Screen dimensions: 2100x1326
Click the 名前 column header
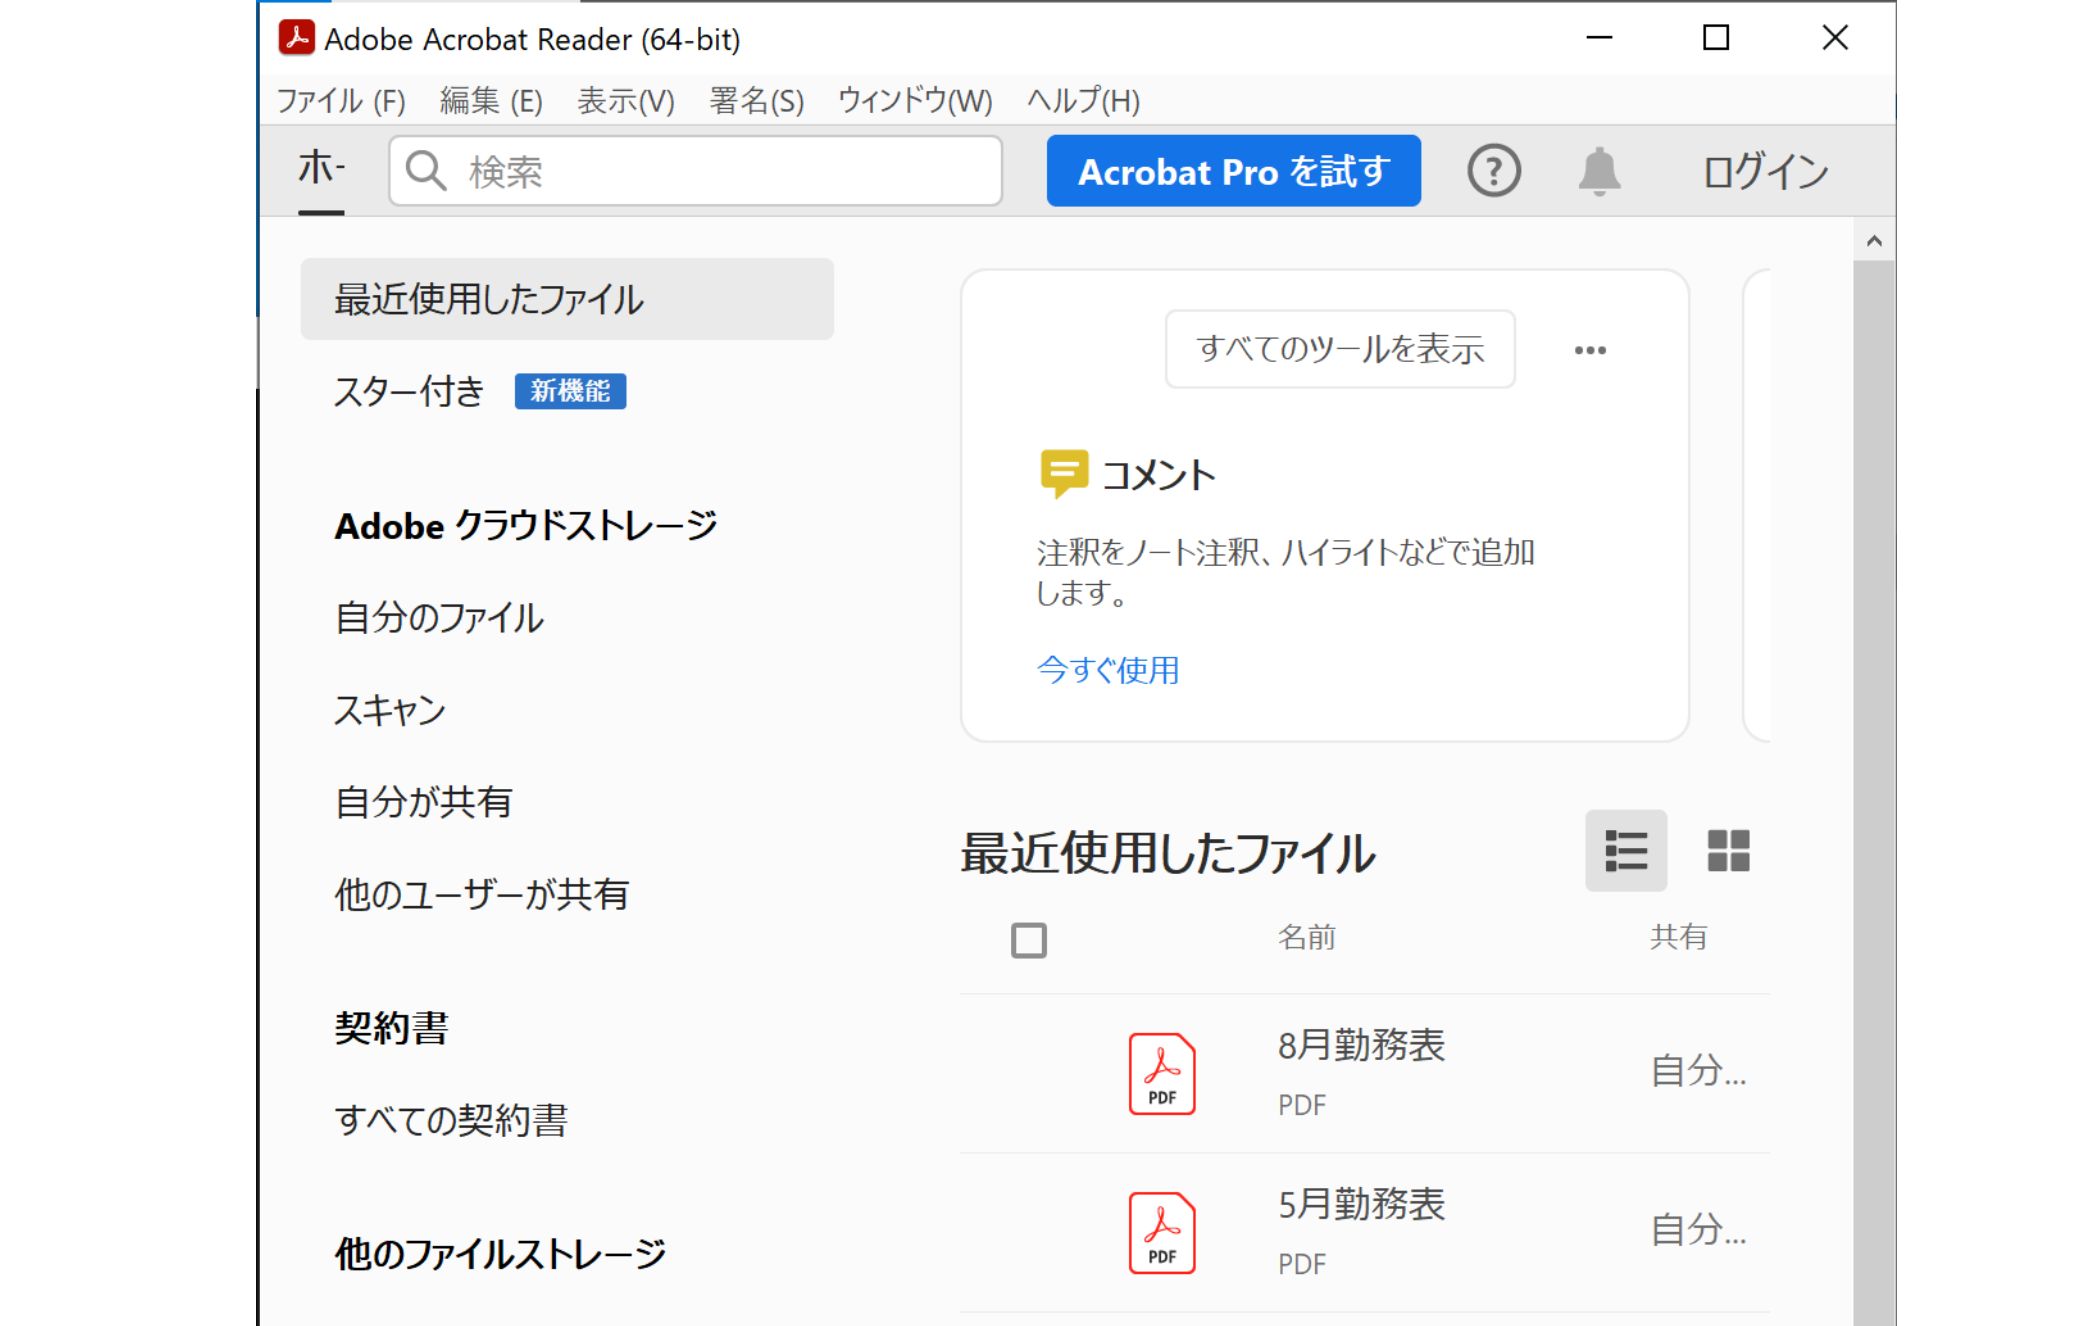pos(1306,937)
